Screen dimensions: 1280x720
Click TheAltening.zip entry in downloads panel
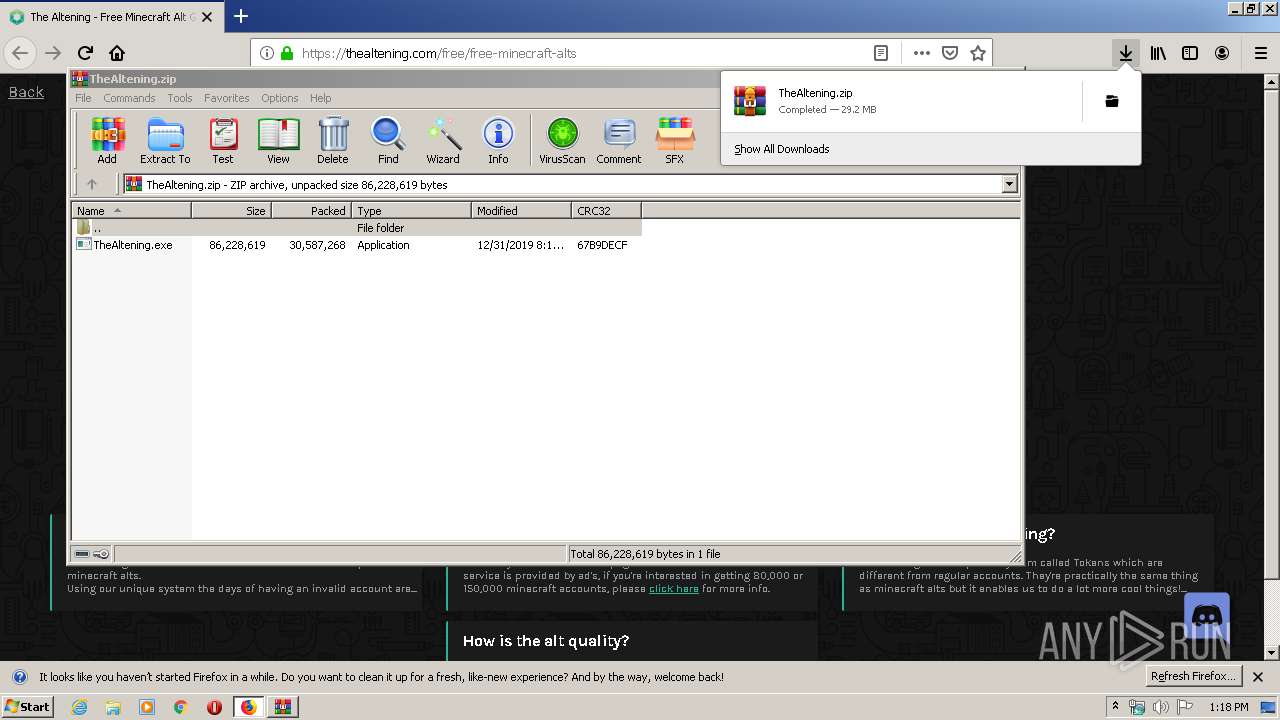(x=900, y=101)
